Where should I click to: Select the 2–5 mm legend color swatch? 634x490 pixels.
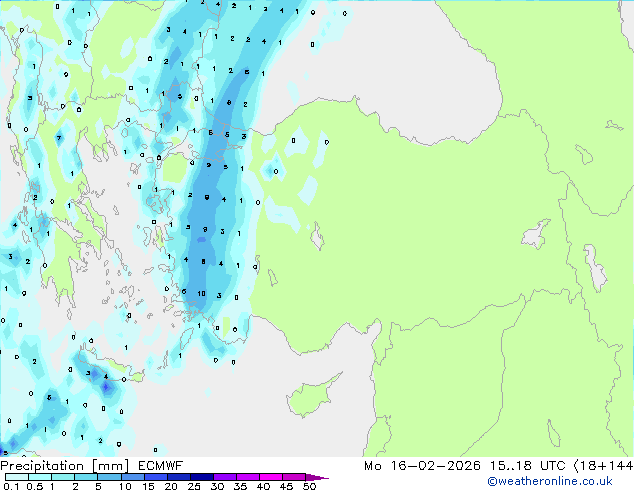(86, 477)
